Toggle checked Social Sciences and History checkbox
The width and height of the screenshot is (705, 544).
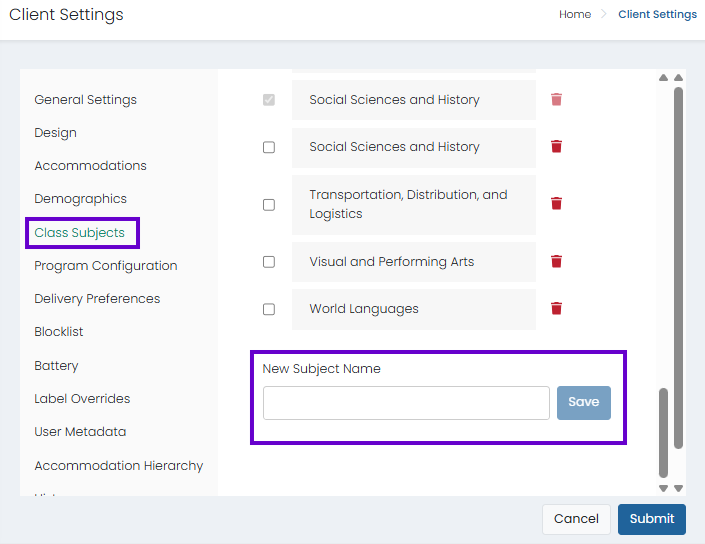tap(269, 100)
